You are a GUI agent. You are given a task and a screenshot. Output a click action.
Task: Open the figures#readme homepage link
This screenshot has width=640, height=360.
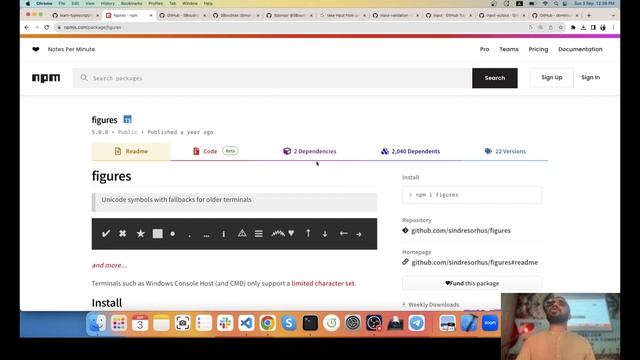474,262
